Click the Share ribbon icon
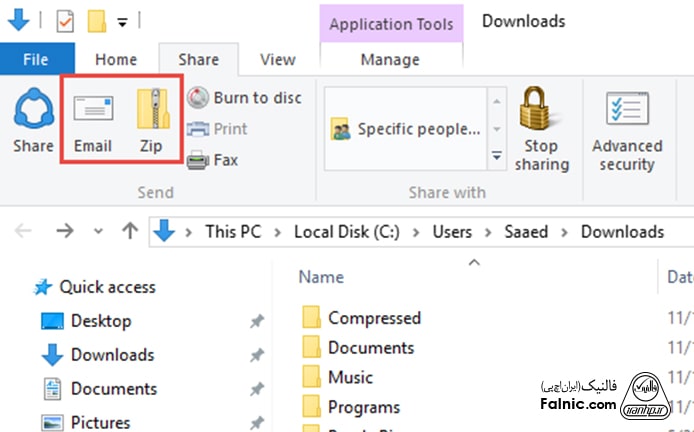The height and width of the screenshot is (432, 694). [x=33, y=121]
